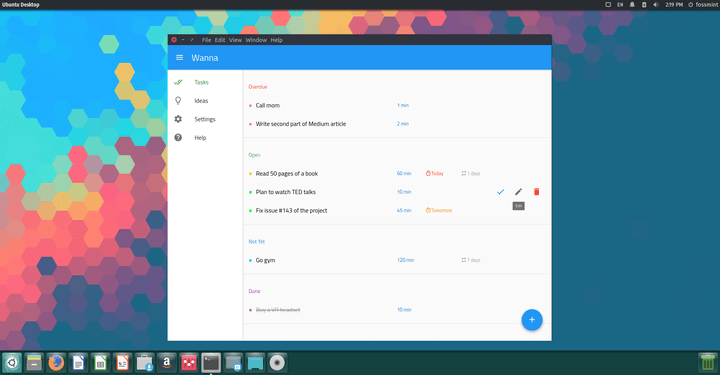Open the Window menu
The image size is (720, 375).
[256, 40]
